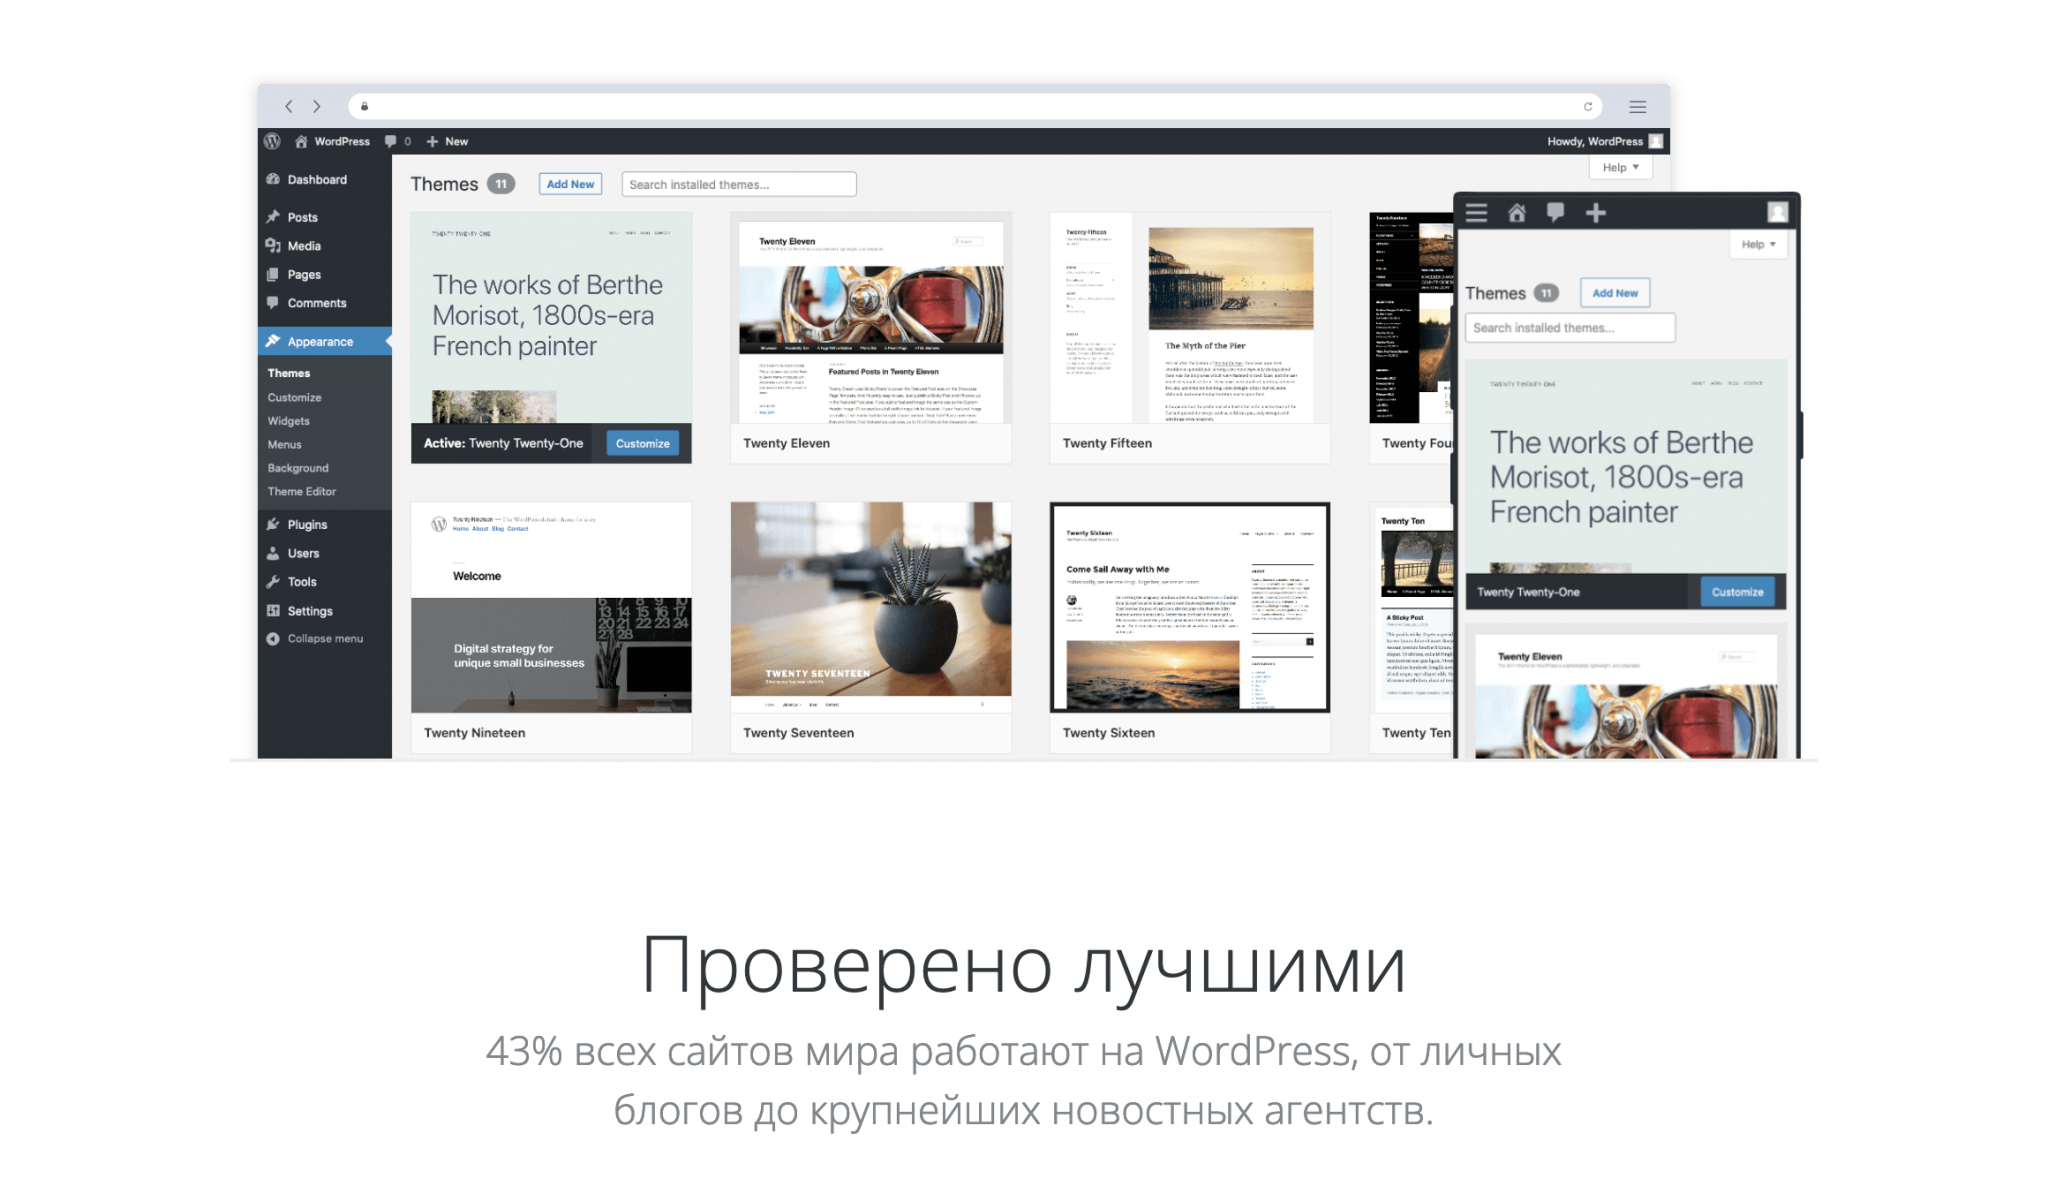Click the Search installed themes field
This screenshot has height=1201, width=2048.
click(x=737, y=183)
